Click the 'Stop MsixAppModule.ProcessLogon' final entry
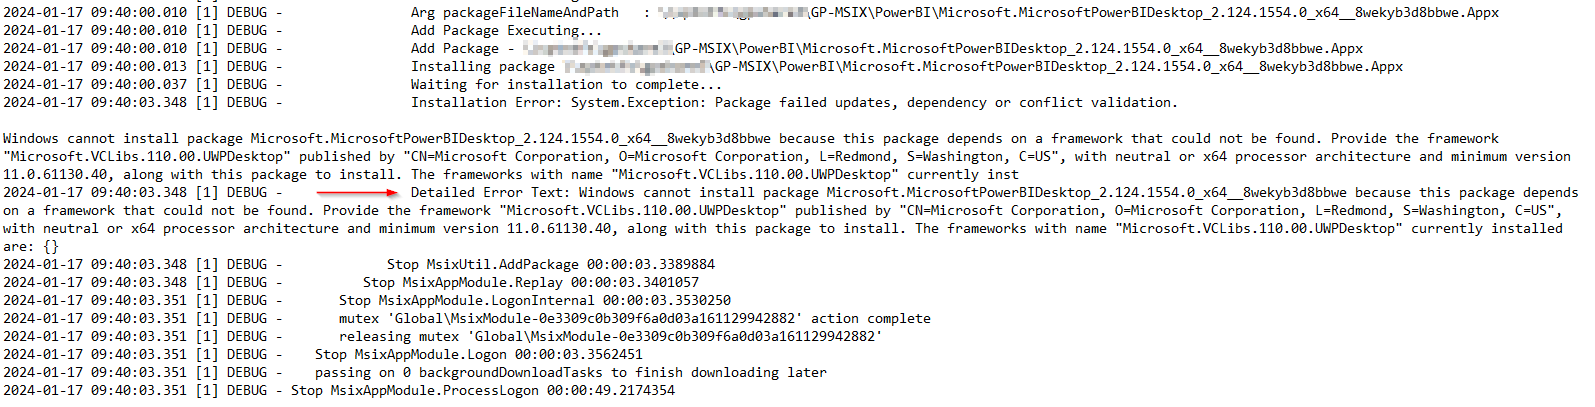This screenshot has width=1595, height=407. click(483, 391)
